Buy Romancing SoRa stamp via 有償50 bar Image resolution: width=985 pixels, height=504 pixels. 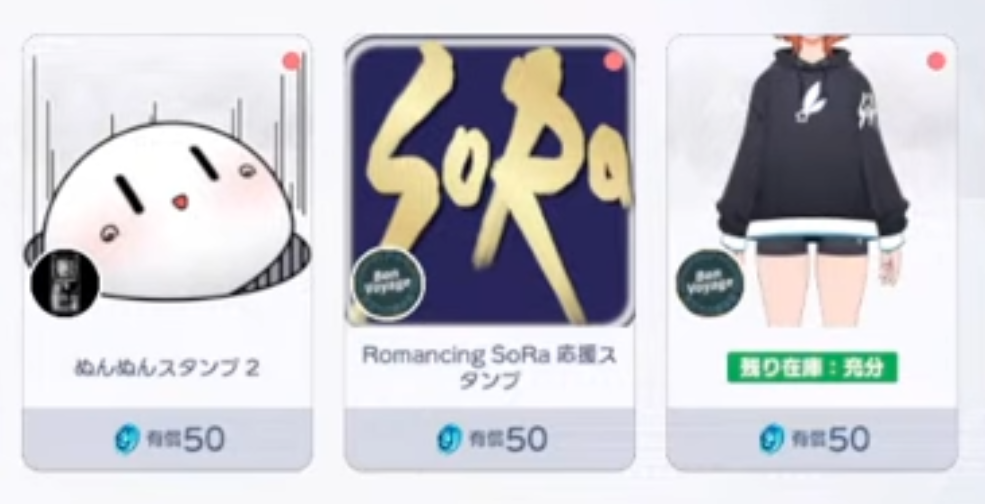(x=490, y=439)
